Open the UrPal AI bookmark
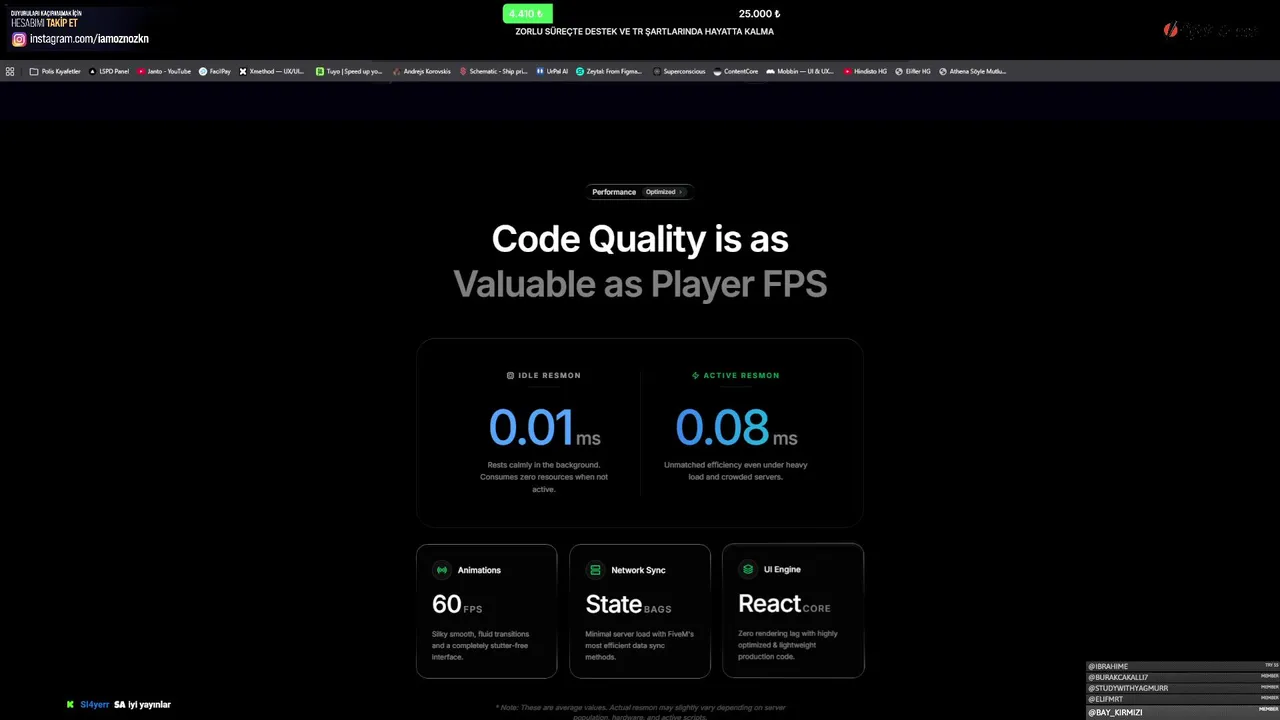 (551, 72)
